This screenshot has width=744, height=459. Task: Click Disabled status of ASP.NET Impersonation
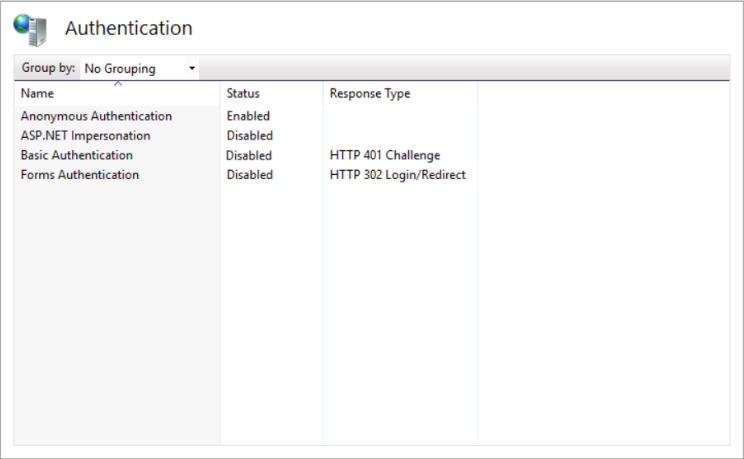[249, 136]
